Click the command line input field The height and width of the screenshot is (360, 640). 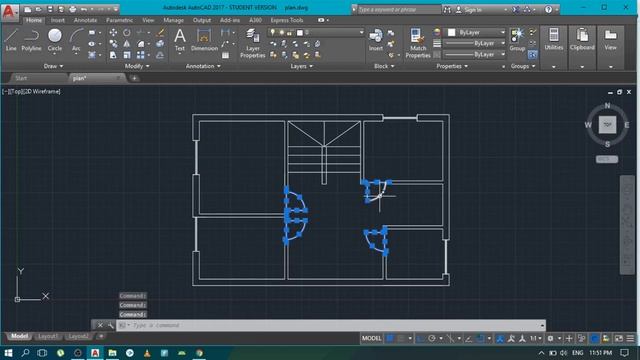tap(331, 325)
